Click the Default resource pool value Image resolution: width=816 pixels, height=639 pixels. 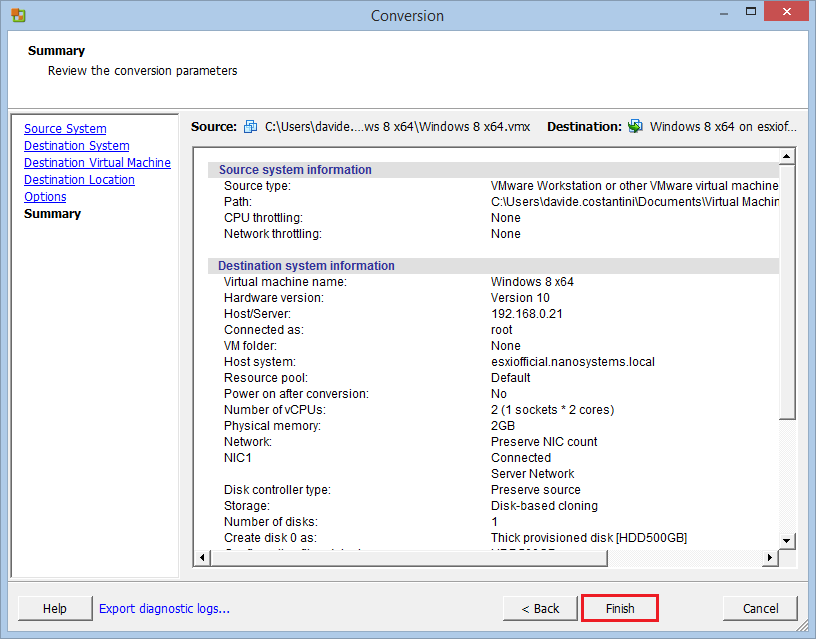[x=511, y=378]
